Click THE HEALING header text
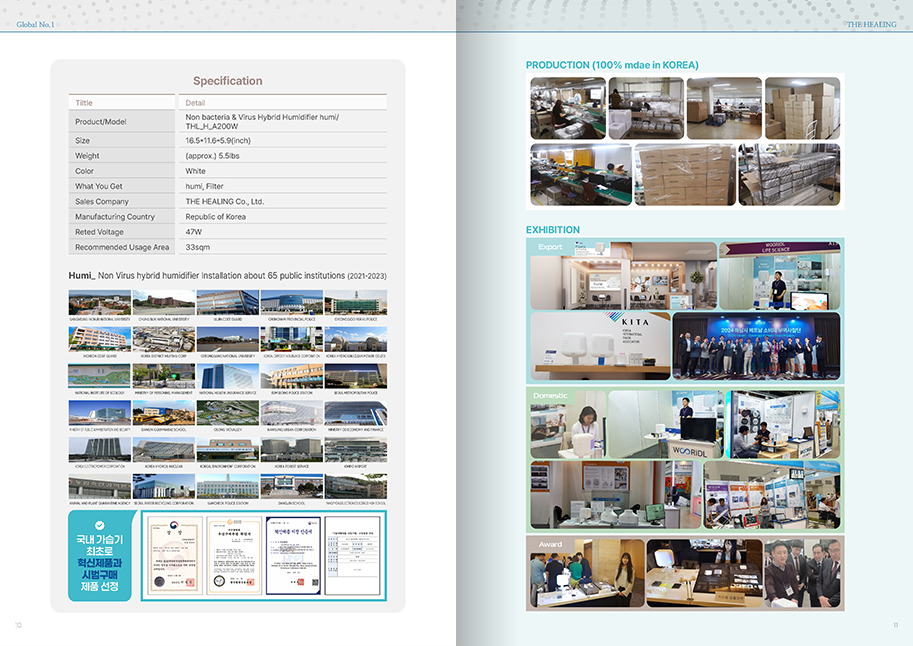 (x=871, y=24)
